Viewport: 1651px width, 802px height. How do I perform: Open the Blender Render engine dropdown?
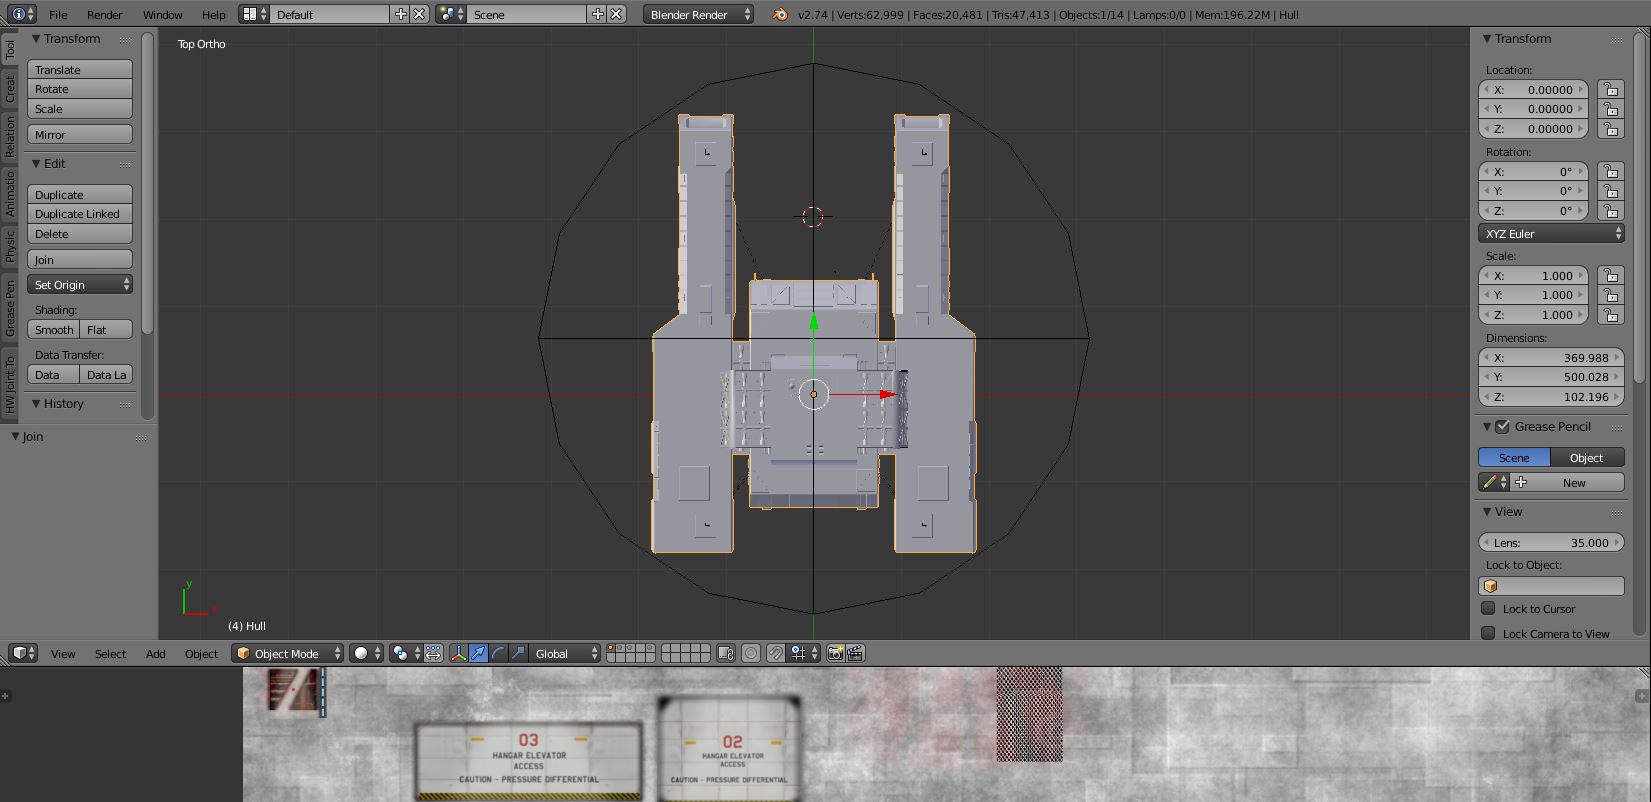(698, 15)
